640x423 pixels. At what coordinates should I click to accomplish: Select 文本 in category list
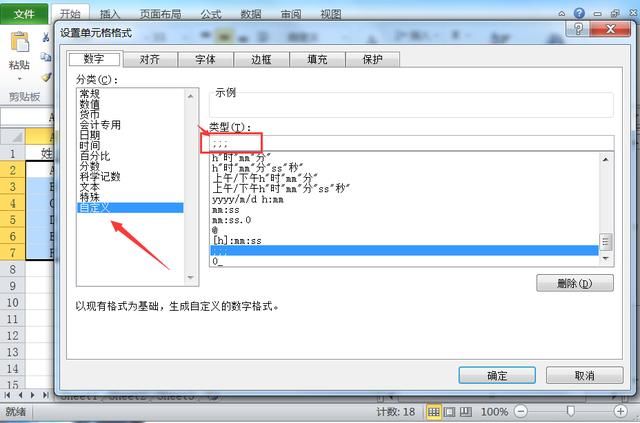(131, 187)
